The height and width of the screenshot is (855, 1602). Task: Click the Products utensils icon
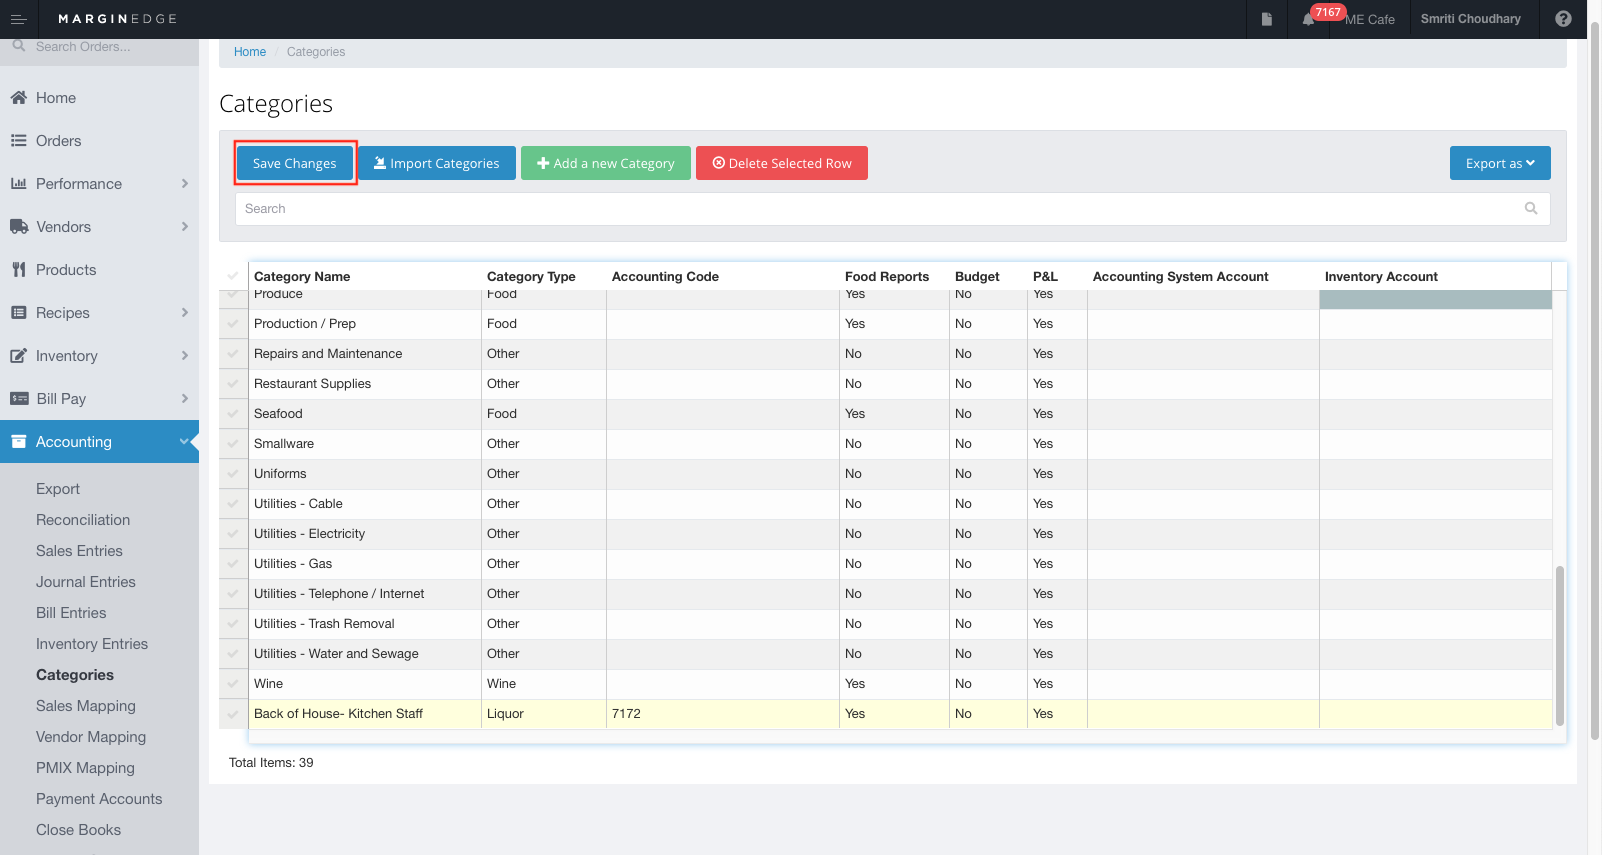click(18, 270)
